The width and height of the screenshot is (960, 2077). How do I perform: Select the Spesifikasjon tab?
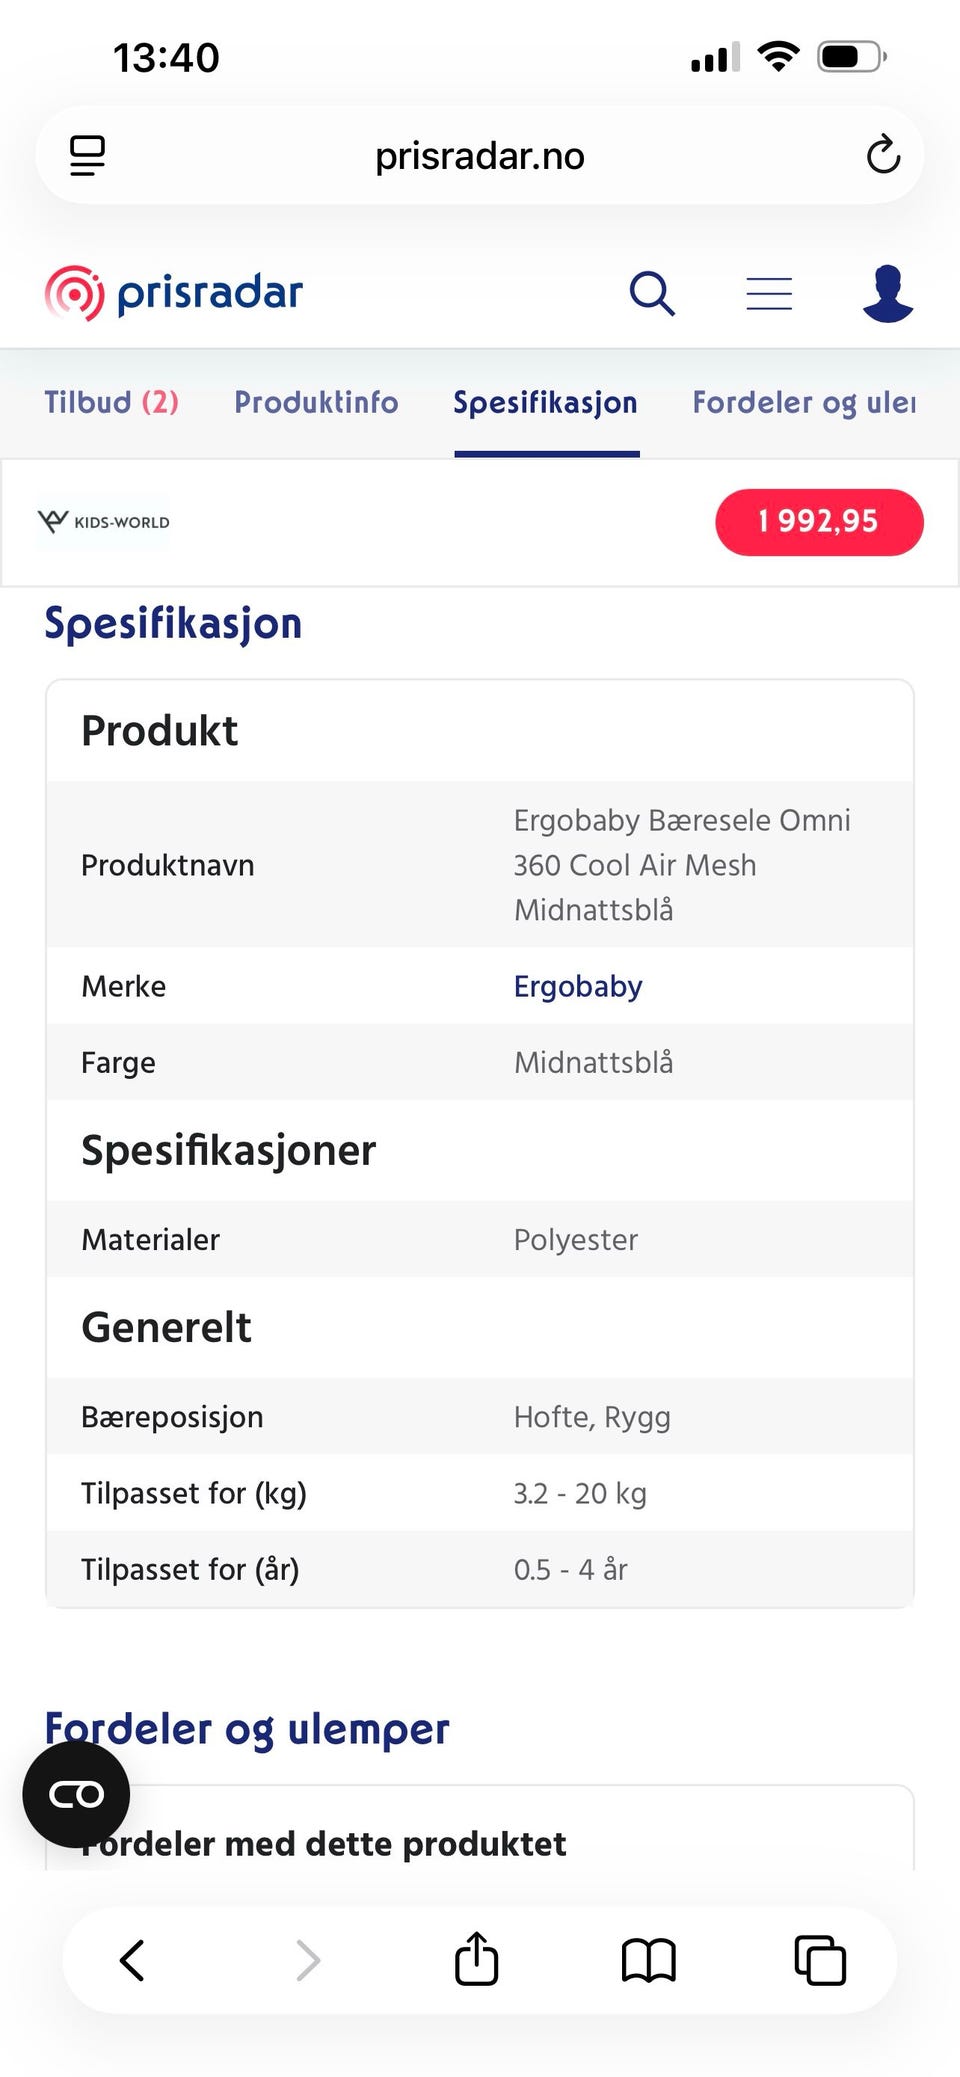pos(546,403)
